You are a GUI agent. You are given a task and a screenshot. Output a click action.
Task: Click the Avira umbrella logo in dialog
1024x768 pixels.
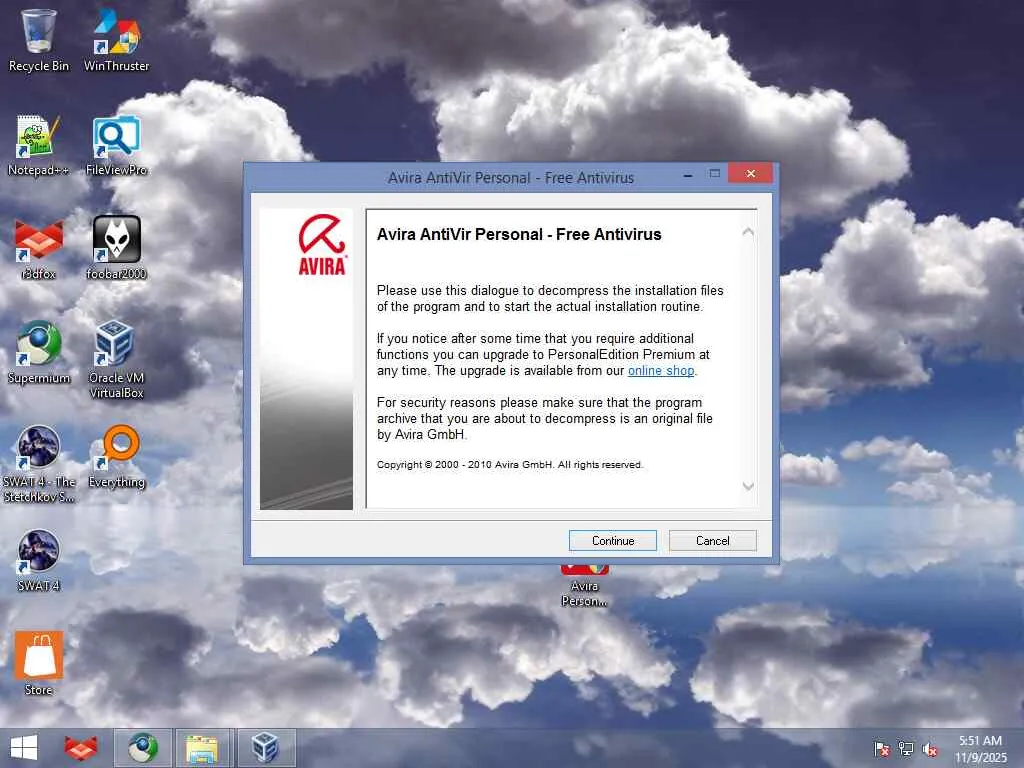322,244
